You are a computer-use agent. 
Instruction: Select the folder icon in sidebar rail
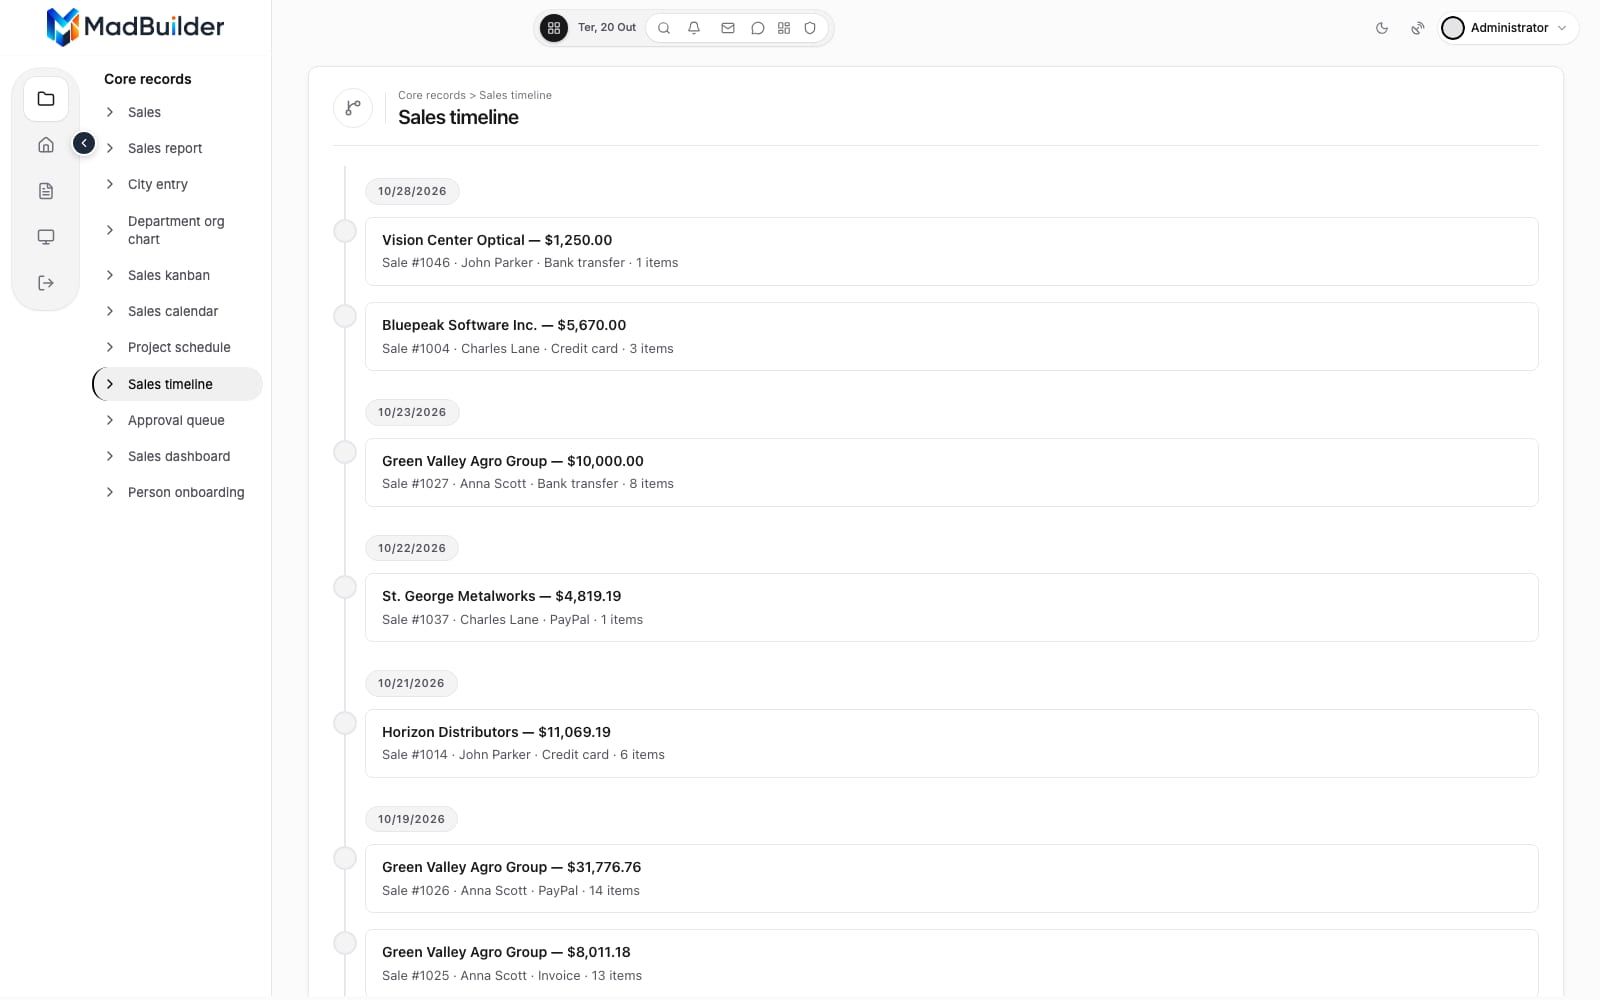(x=46, y=99)
